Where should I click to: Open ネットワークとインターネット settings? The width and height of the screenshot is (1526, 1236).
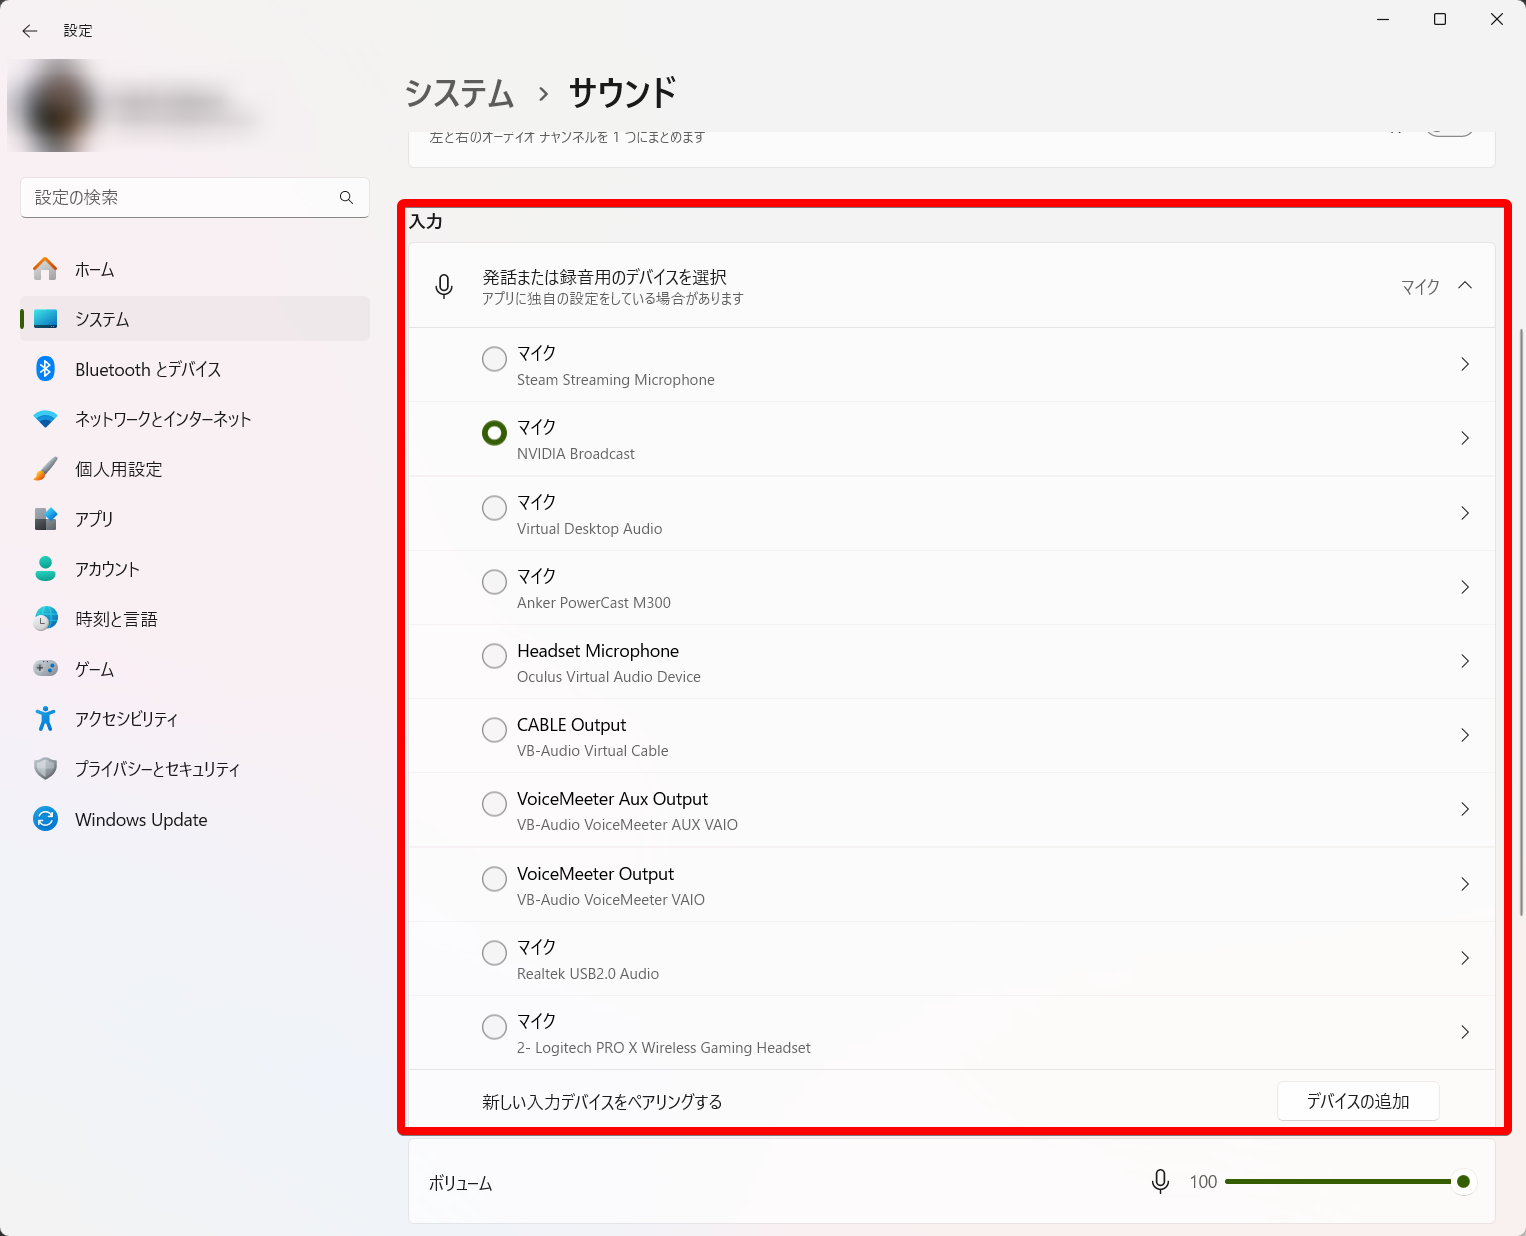[x=195, y=419]
